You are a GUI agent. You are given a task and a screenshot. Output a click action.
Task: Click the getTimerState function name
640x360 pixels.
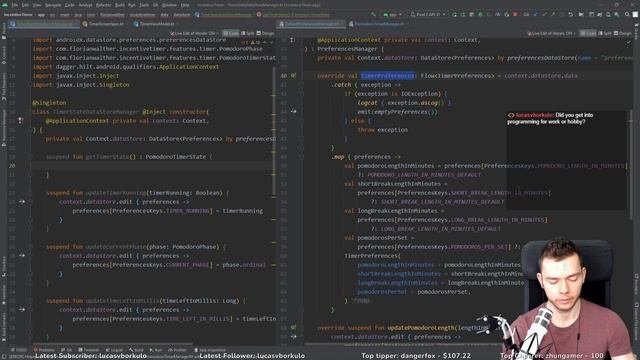(107, 157)
